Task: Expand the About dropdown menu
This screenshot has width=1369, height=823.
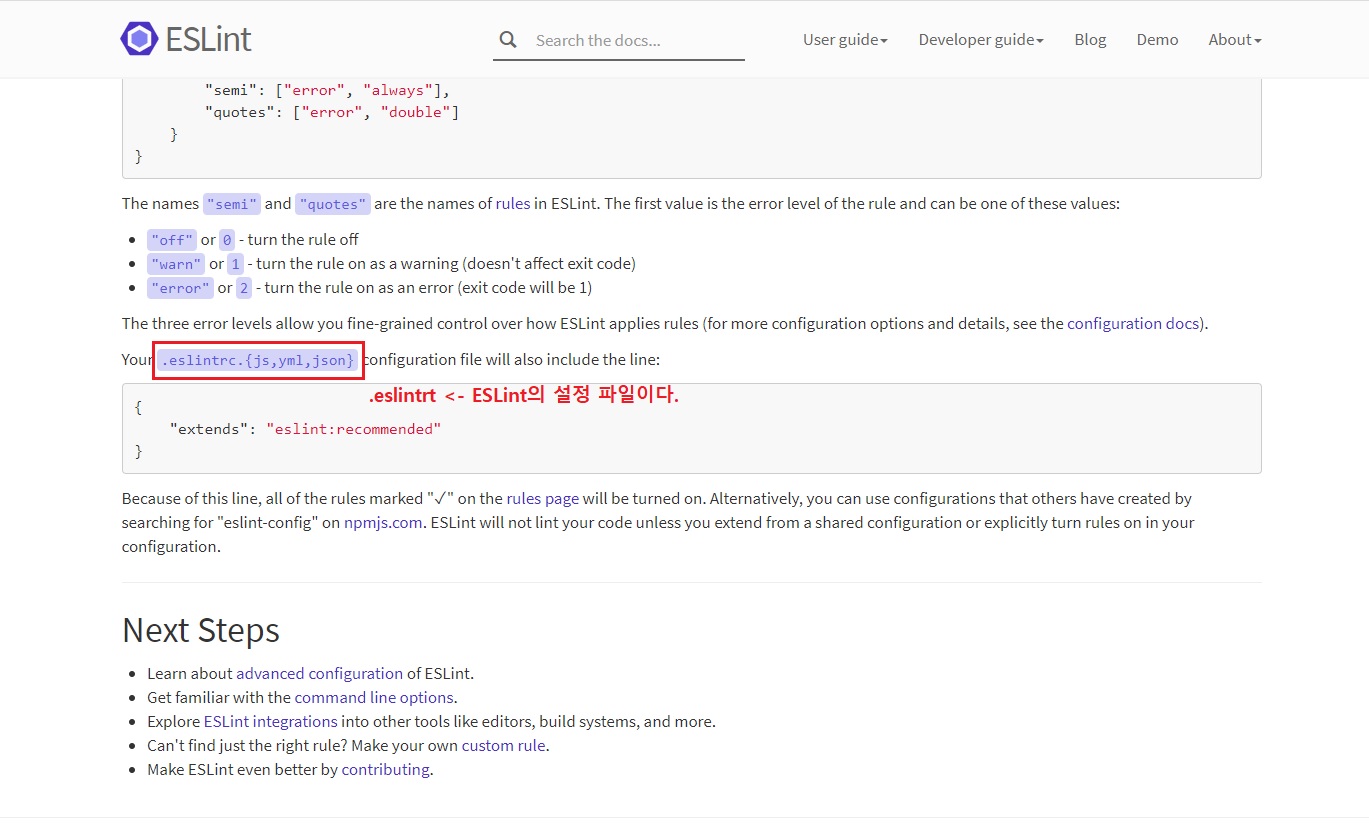Action: (1234, 40)
